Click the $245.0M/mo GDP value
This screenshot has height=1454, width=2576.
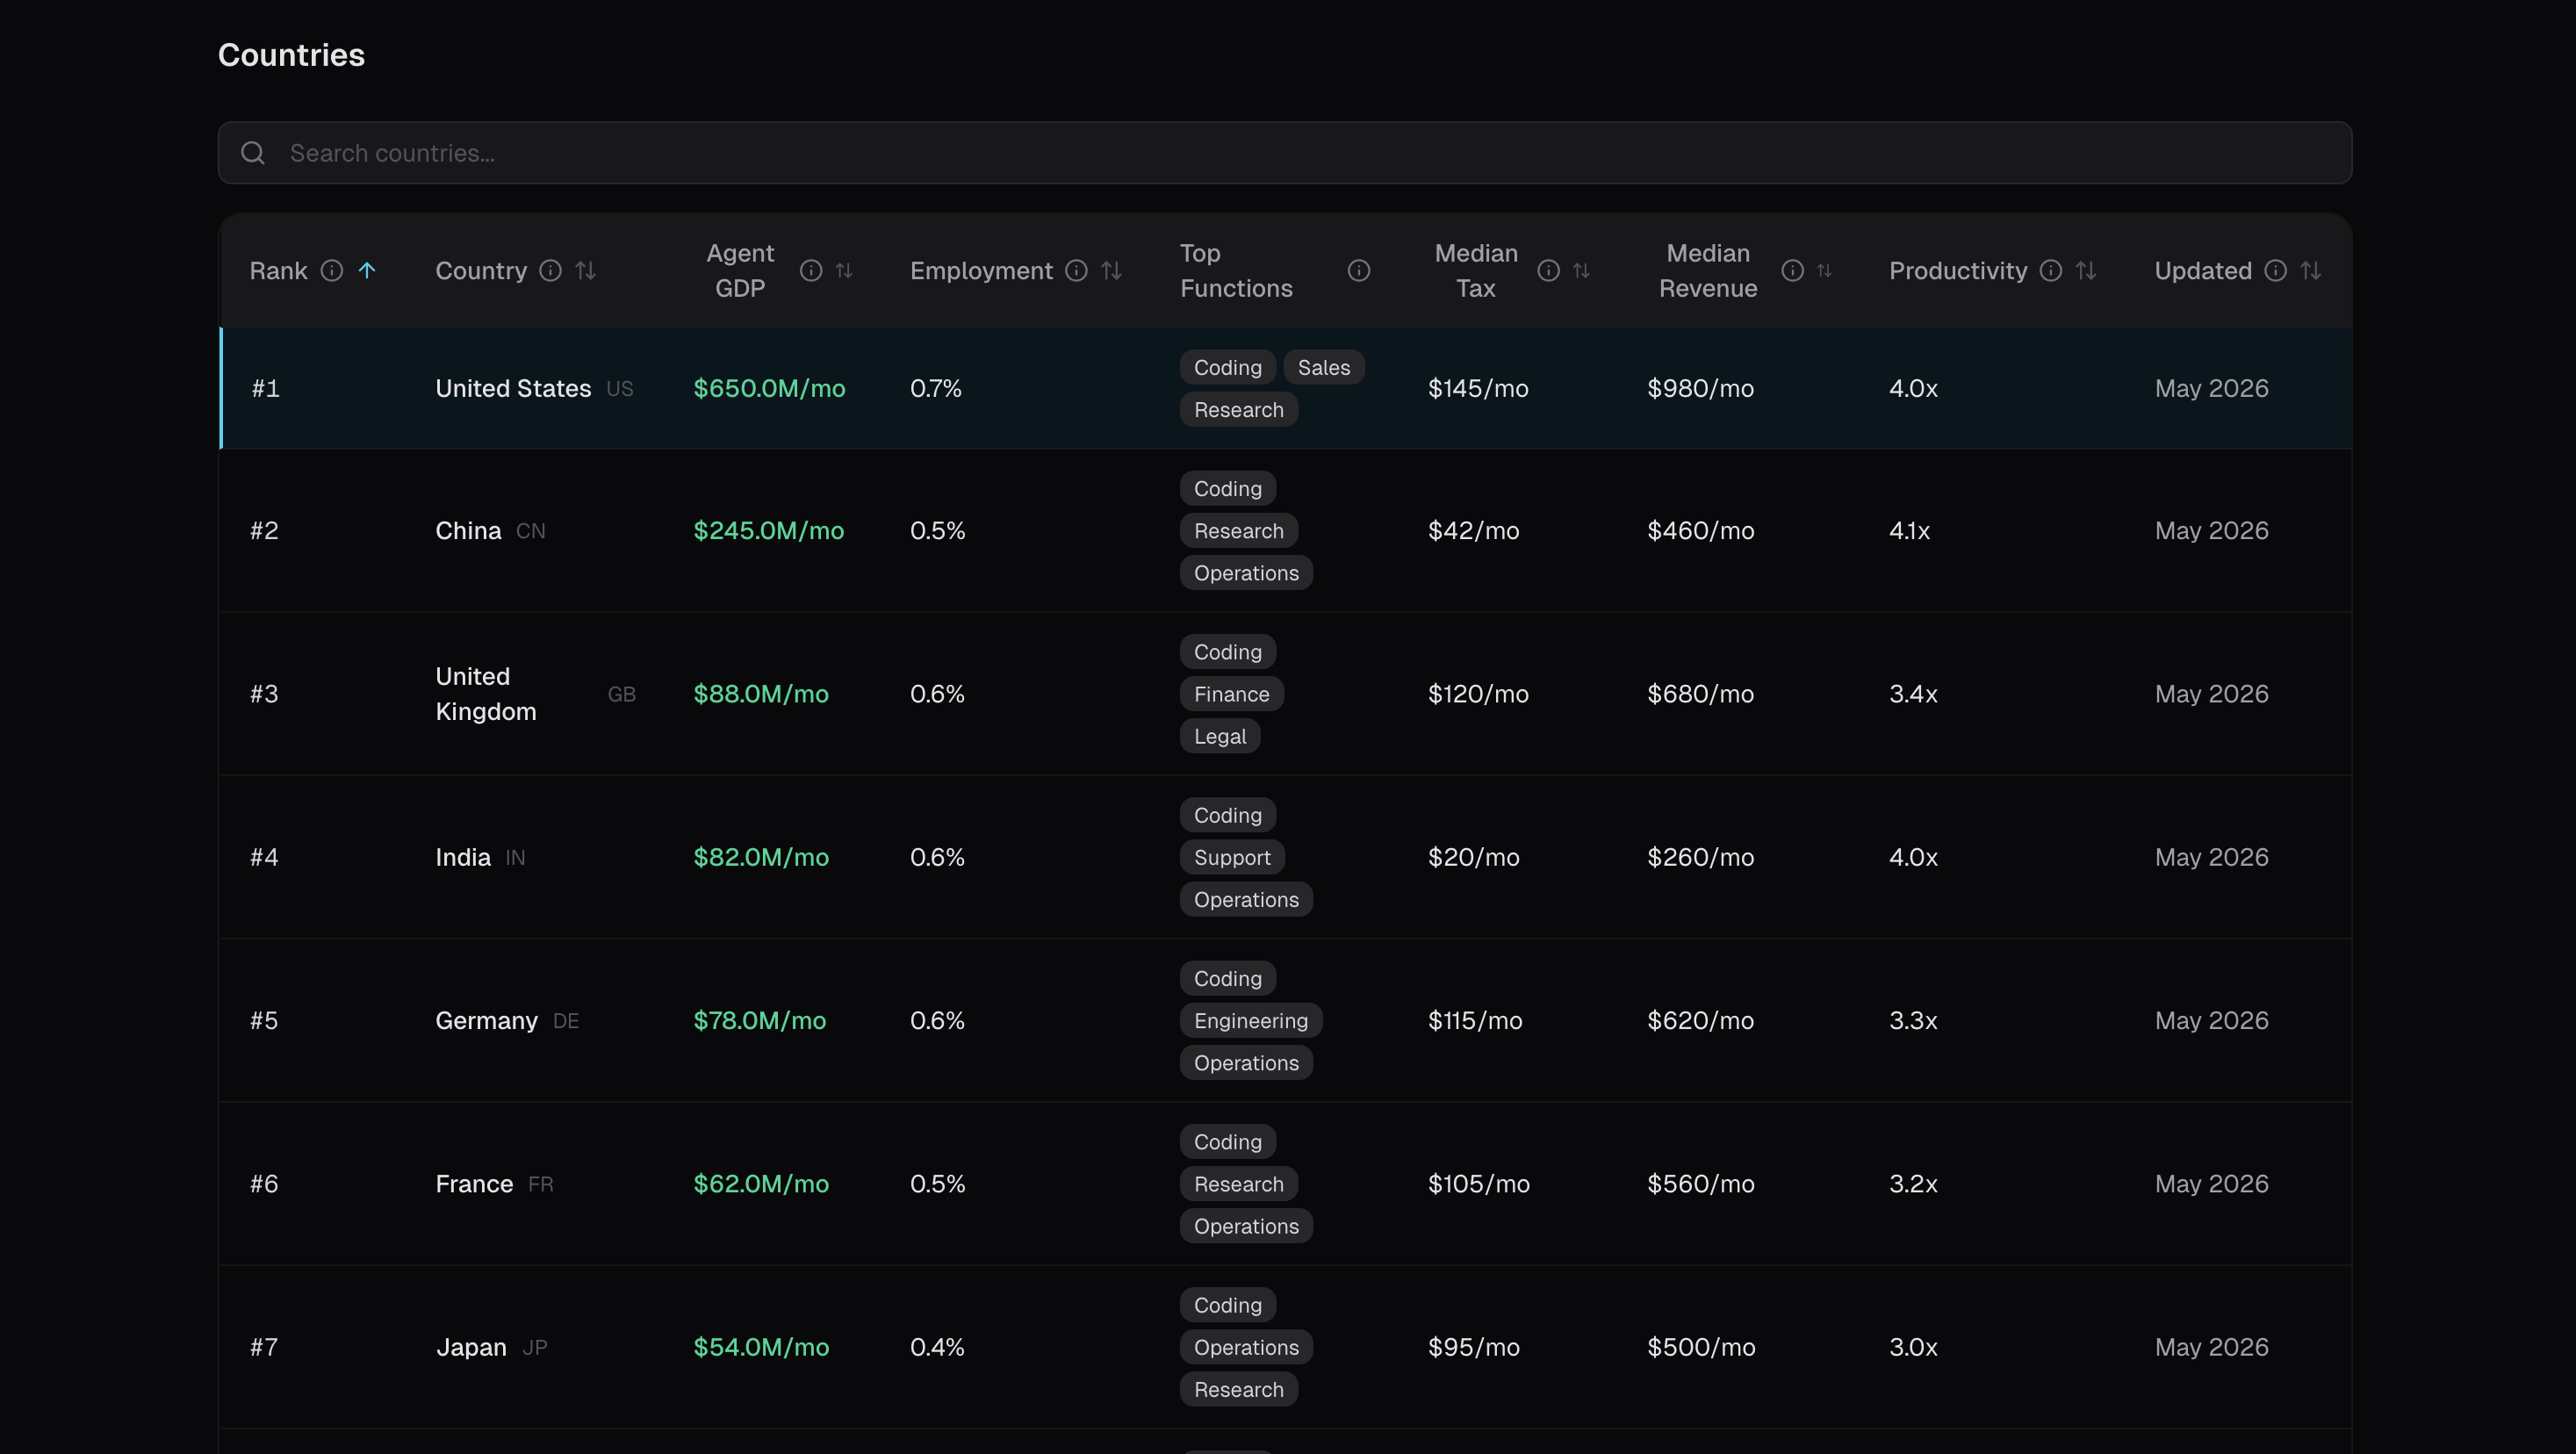click(x=768, y=530)
